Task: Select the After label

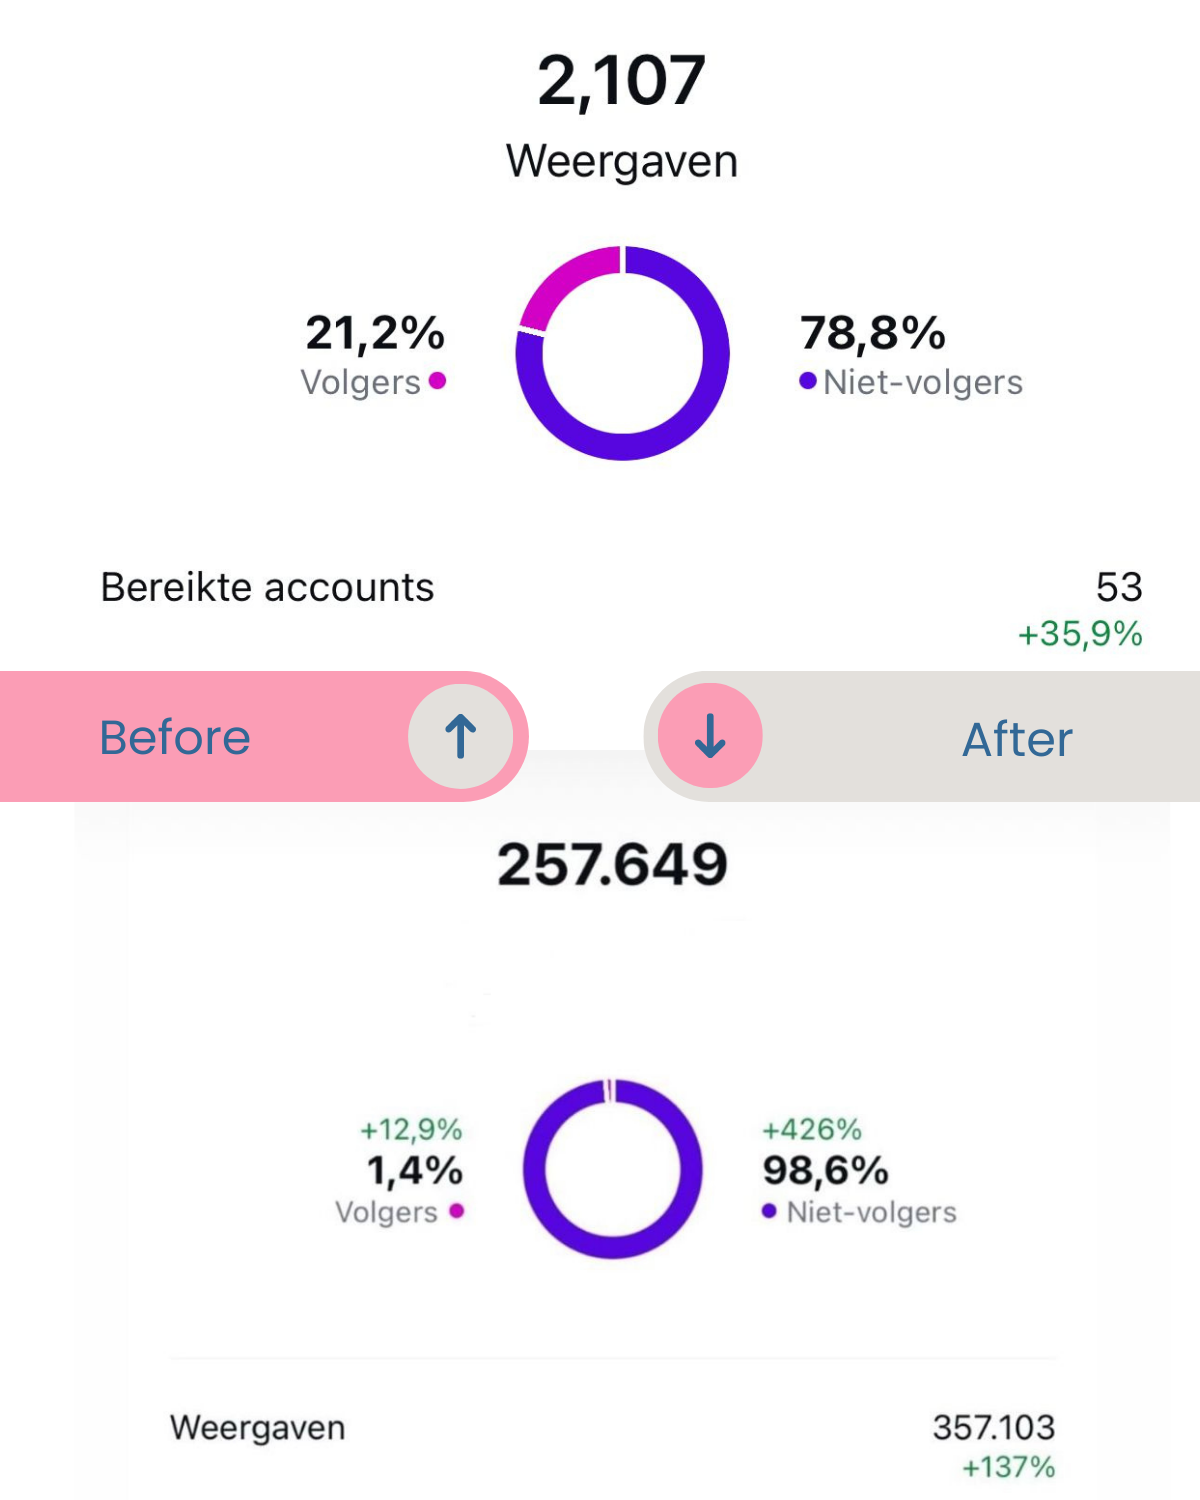Action: coord(1017,740)
